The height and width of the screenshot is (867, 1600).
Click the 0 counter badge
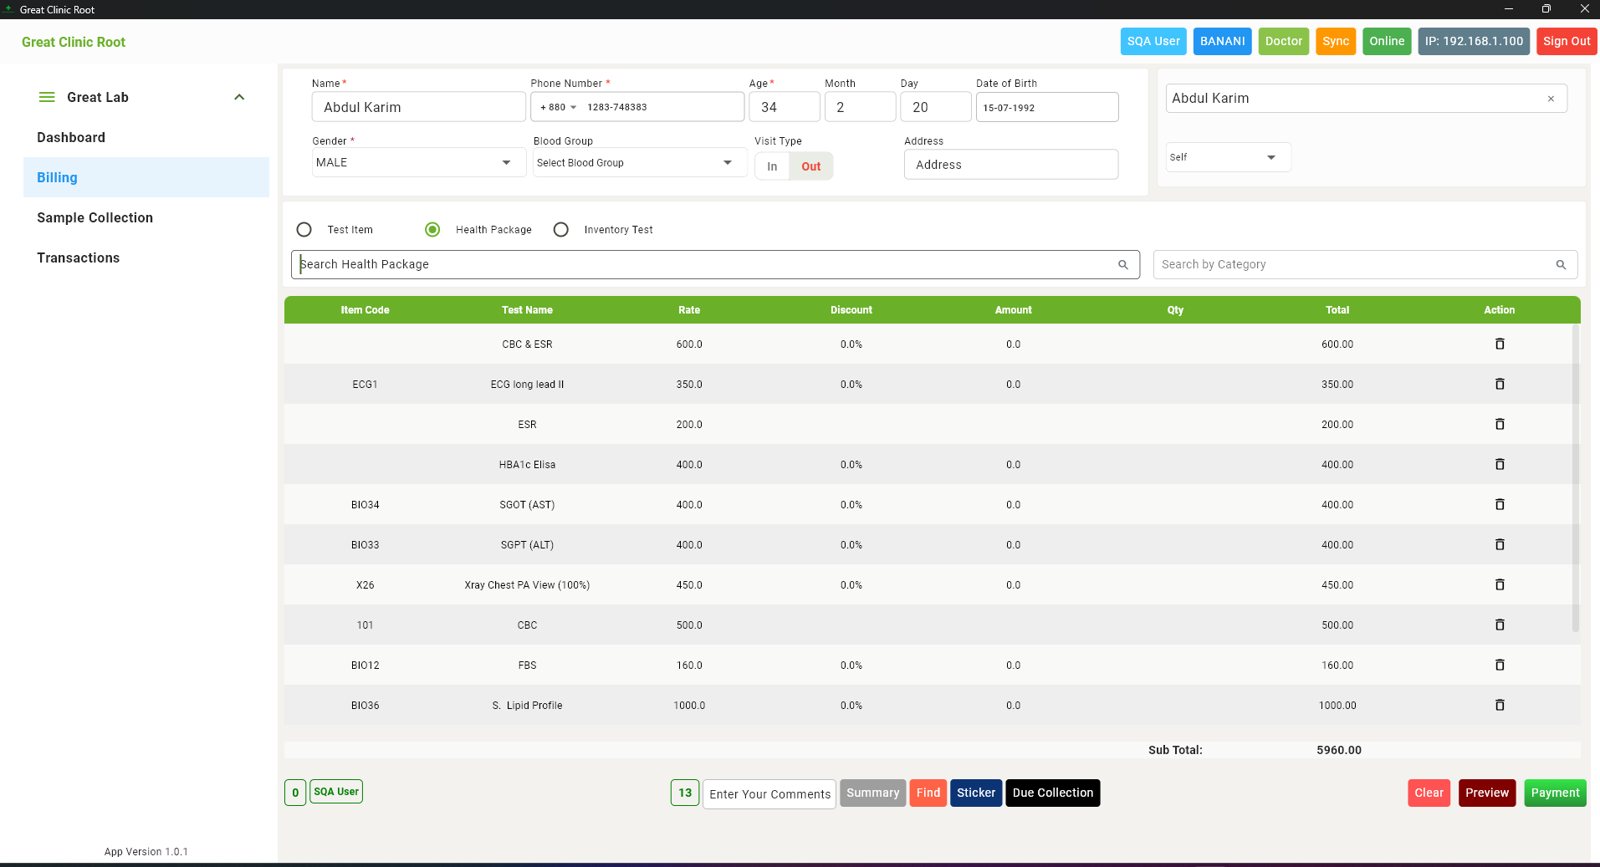tap(295, 793)
